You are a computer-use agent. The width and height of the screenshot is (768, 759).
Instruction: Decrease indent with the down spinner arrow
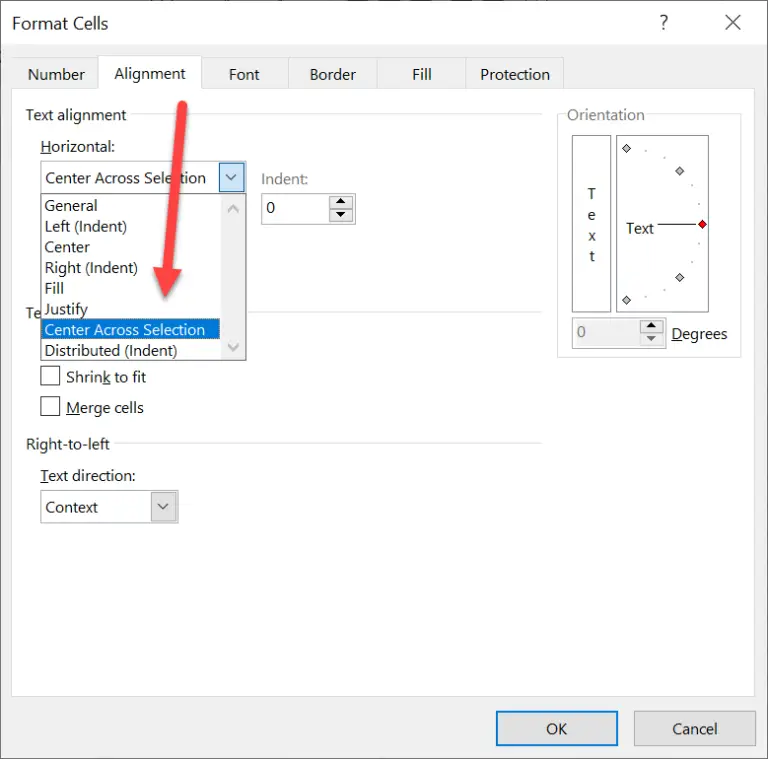340,215
